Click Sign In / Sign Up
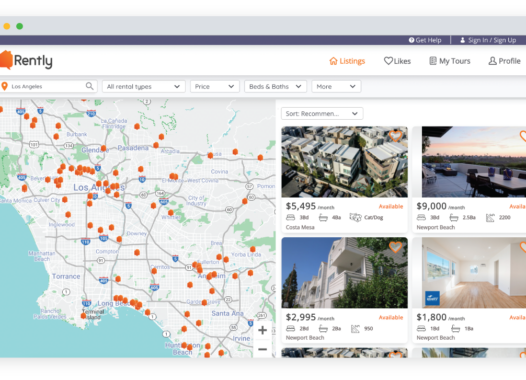 point(488,40)
